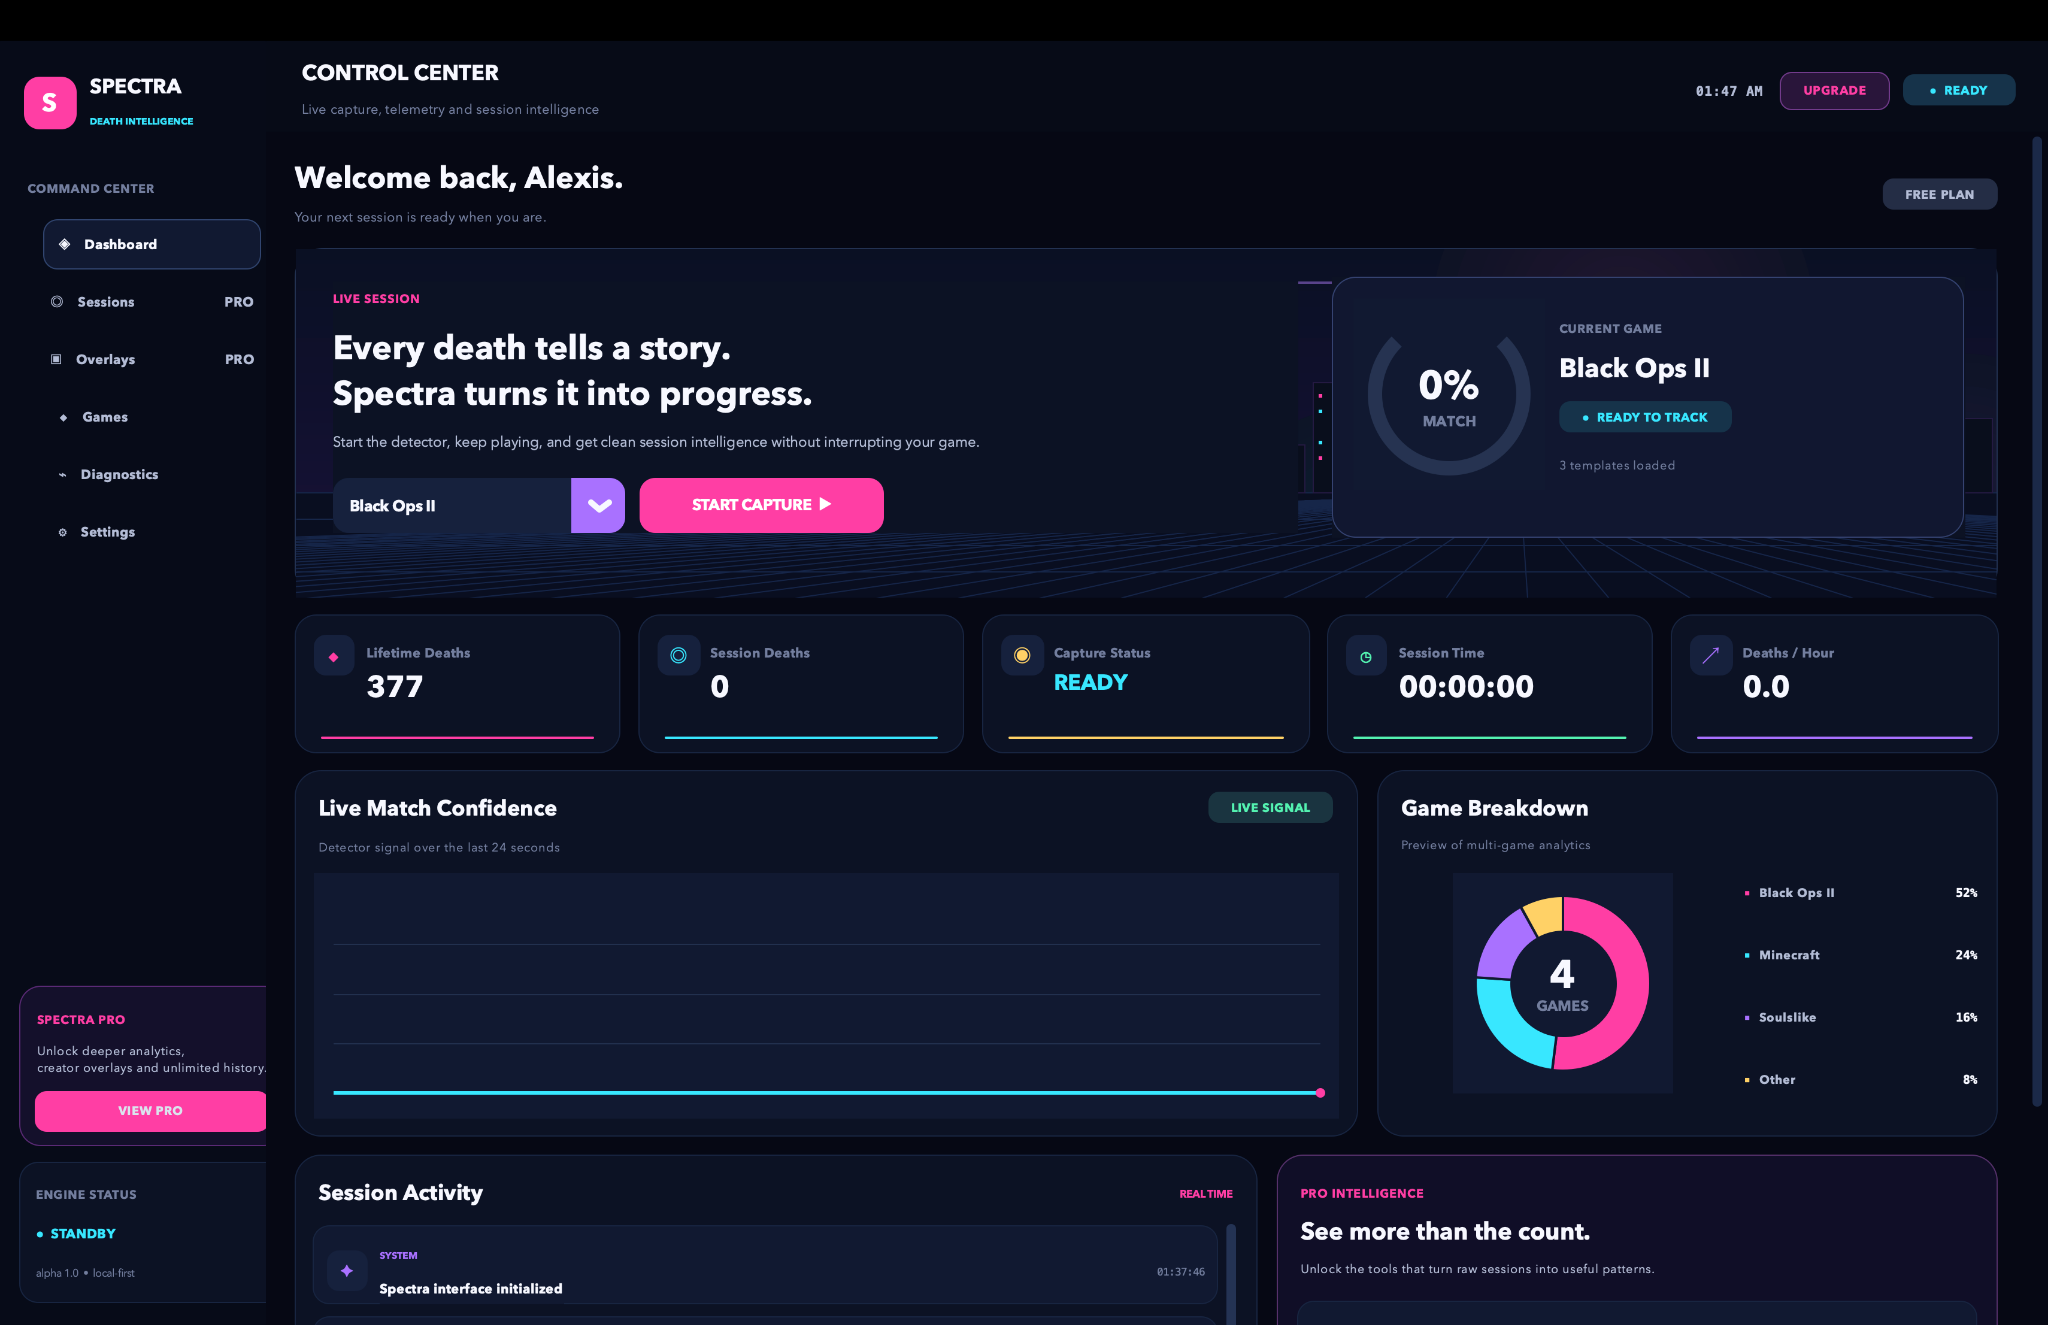This screenshot has width=2048, height=1325.
Task: Click the alpha 1.0 local-first version text
Action: pos(85,1273)
